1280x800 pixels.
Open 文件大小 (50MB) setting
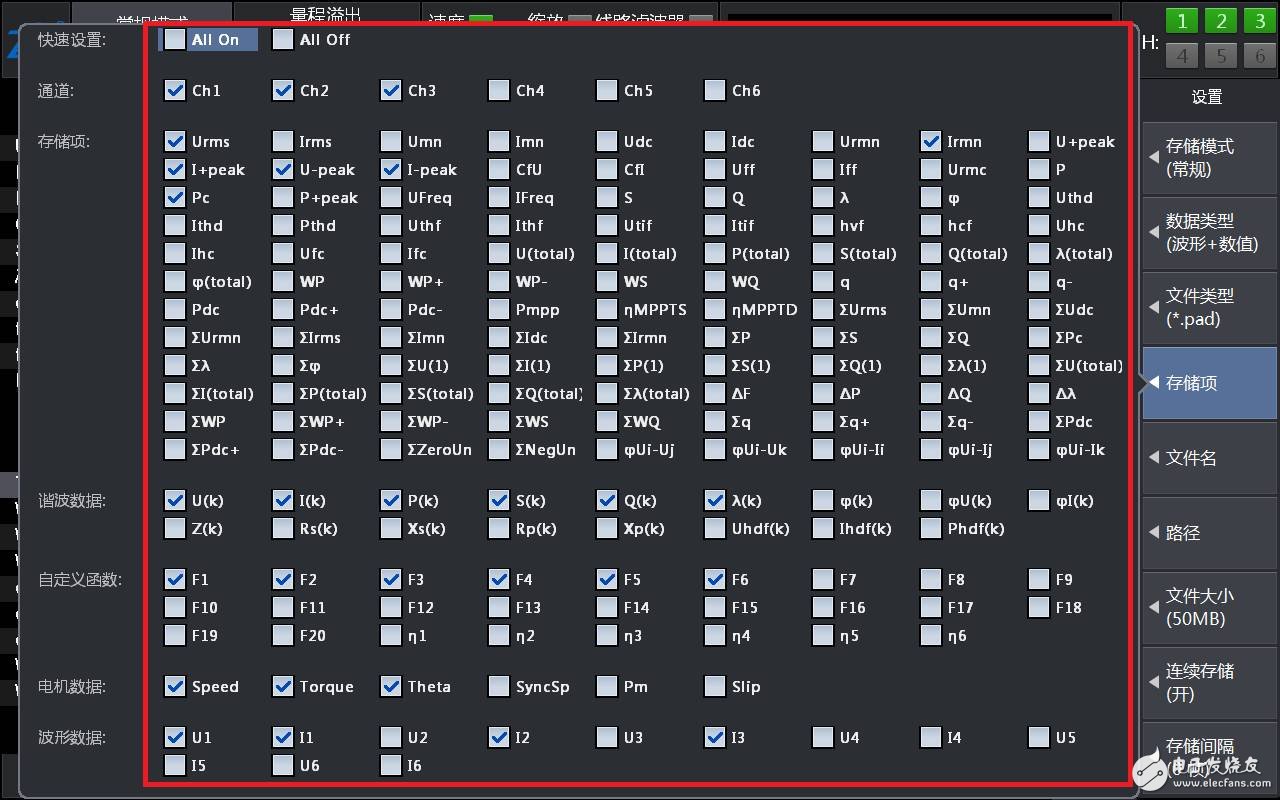pos(1208,607)
